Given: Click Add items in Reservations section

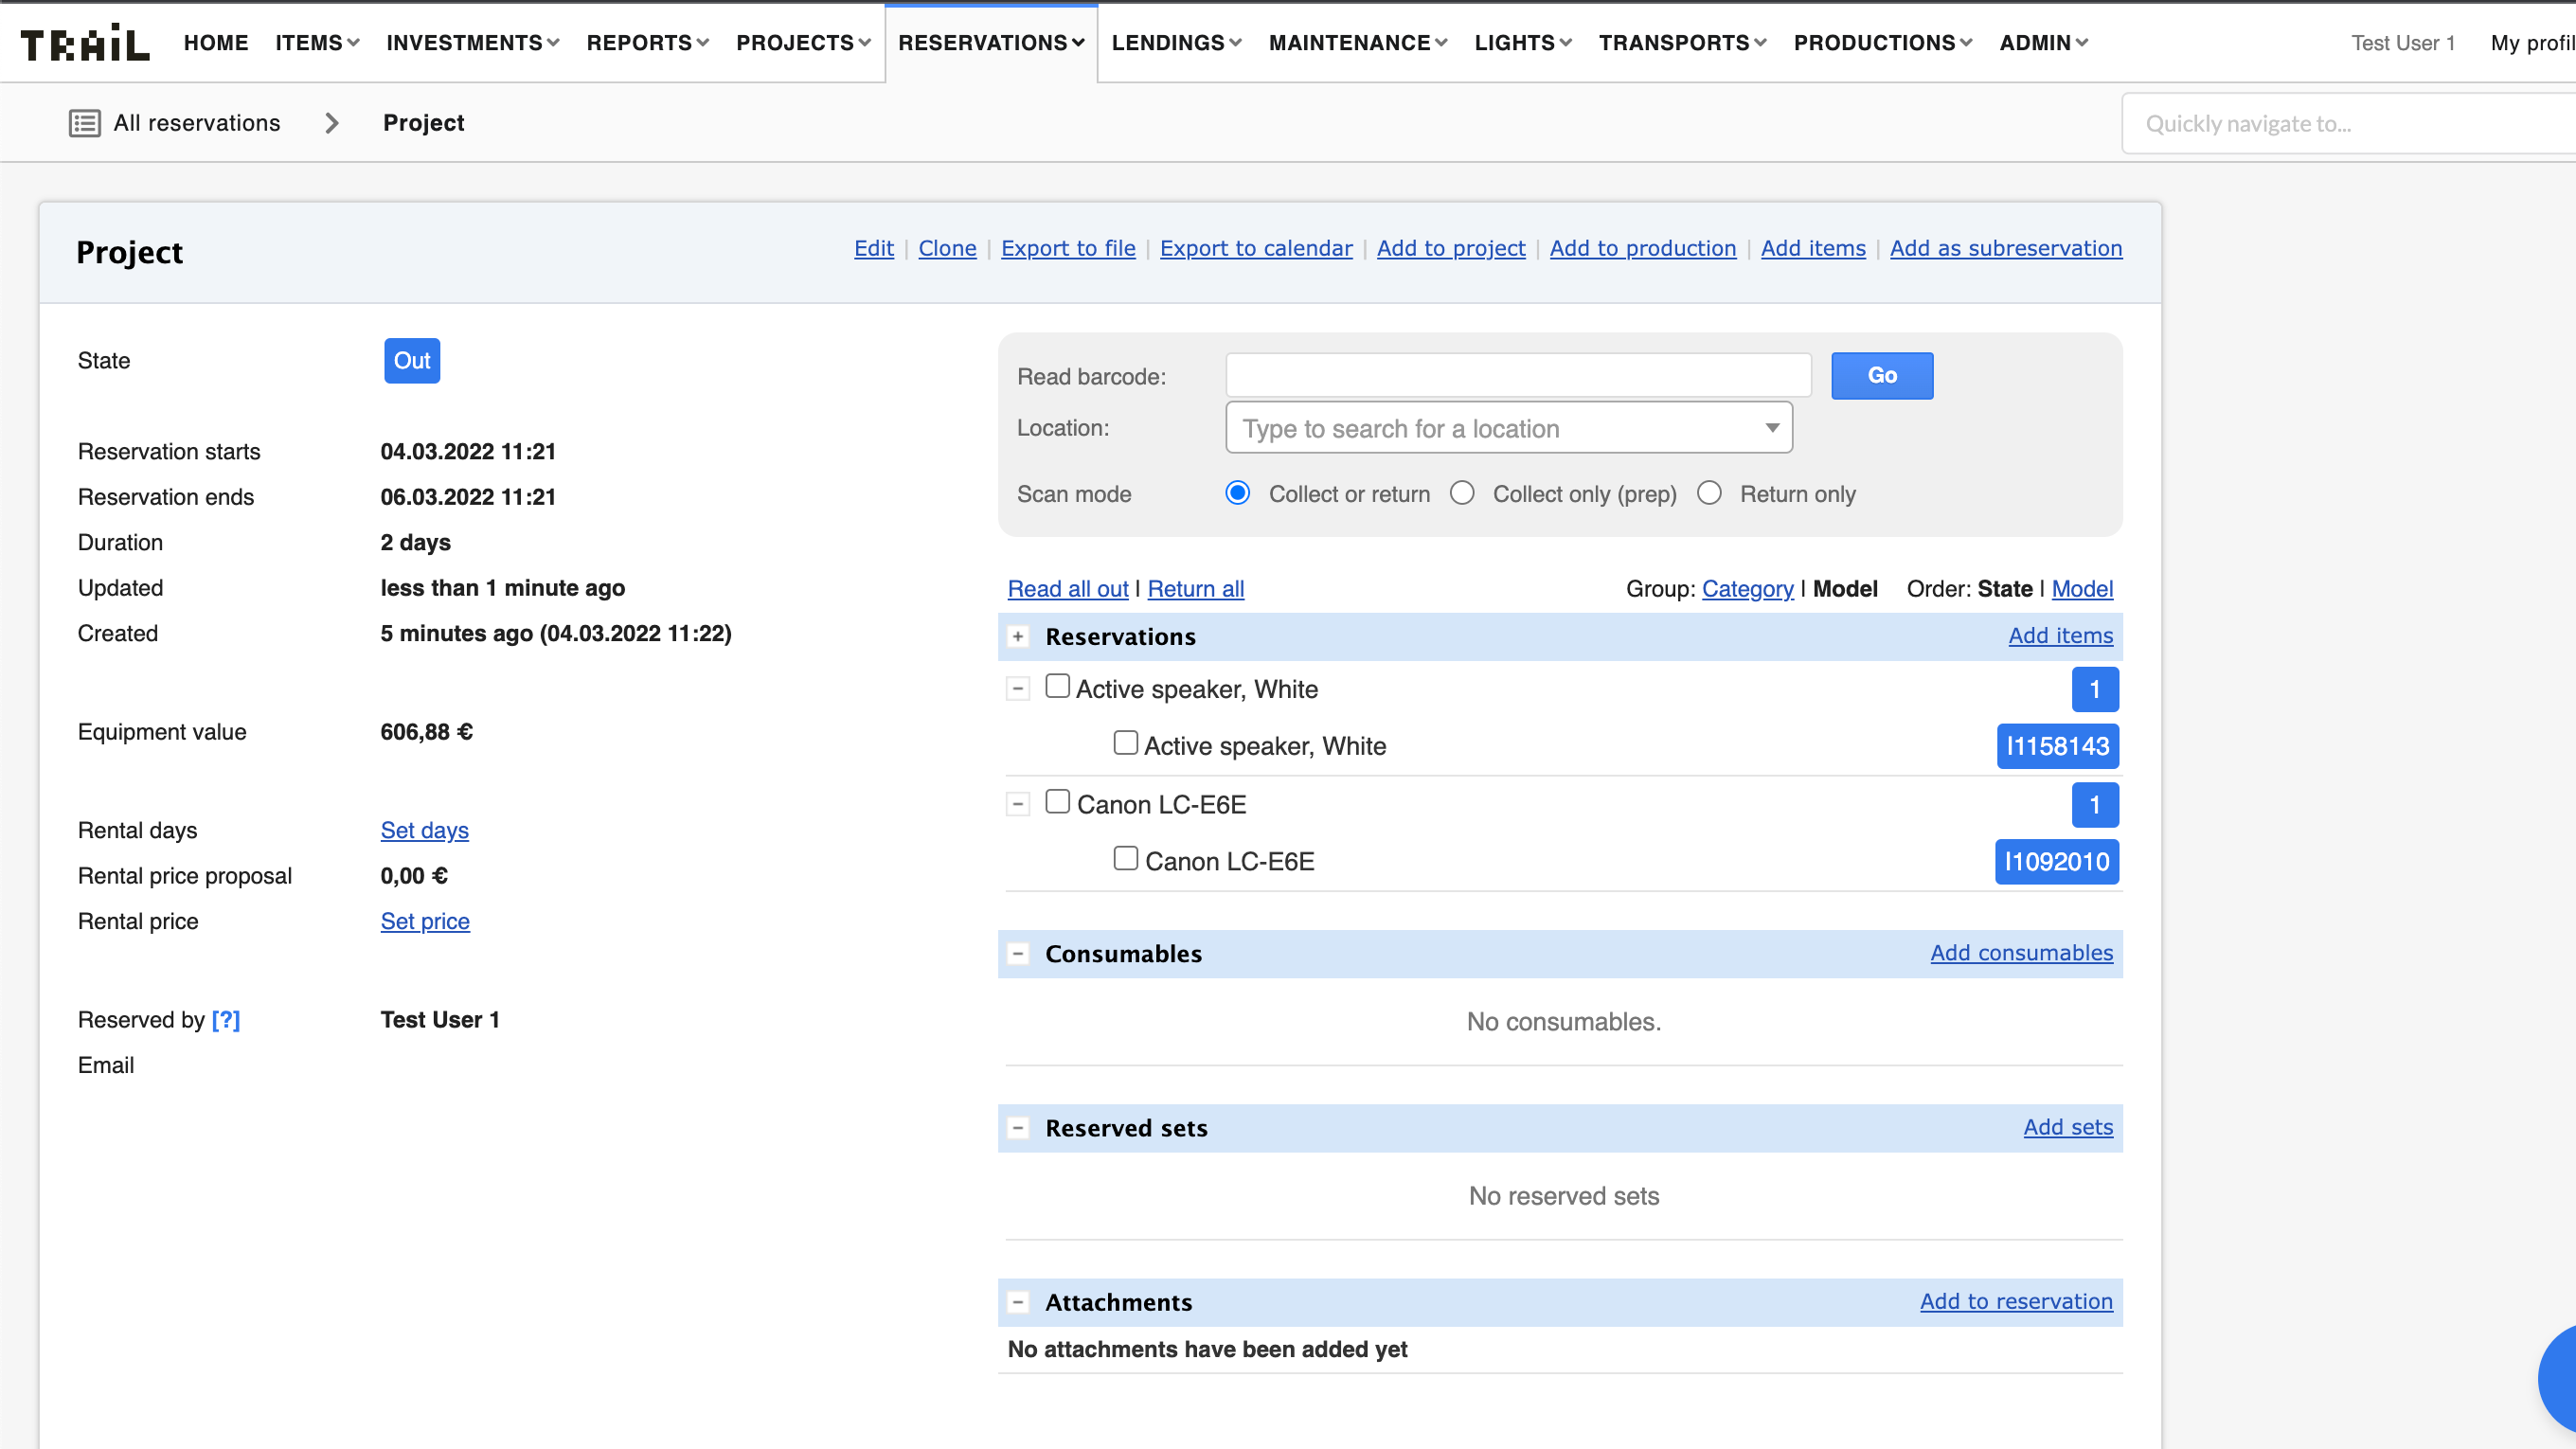Looking at the screenshot, I should point(2061,636).
